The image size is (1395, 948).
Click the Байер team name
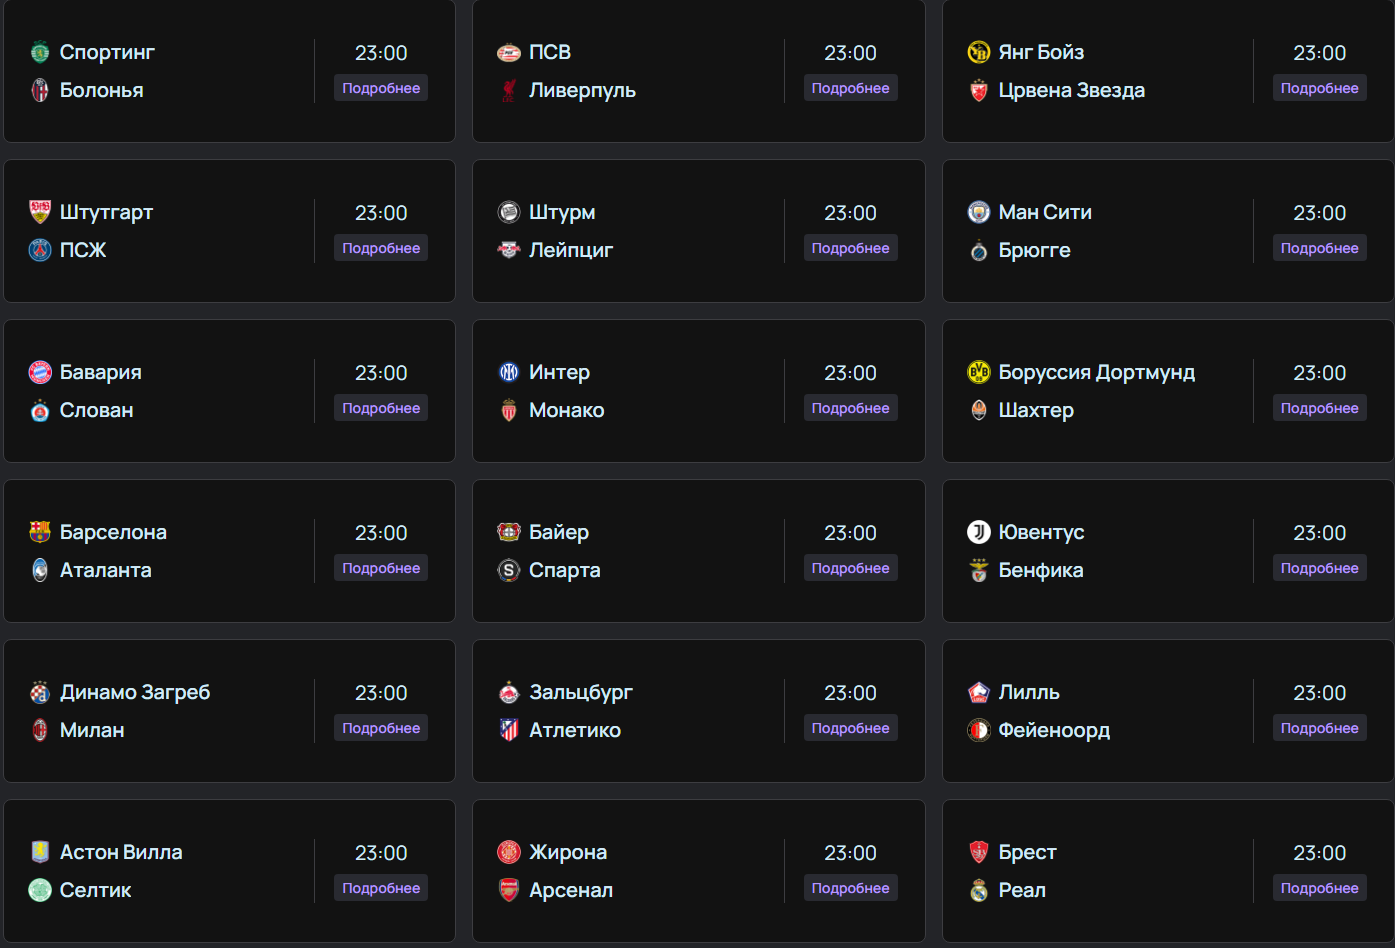[559, 532]
